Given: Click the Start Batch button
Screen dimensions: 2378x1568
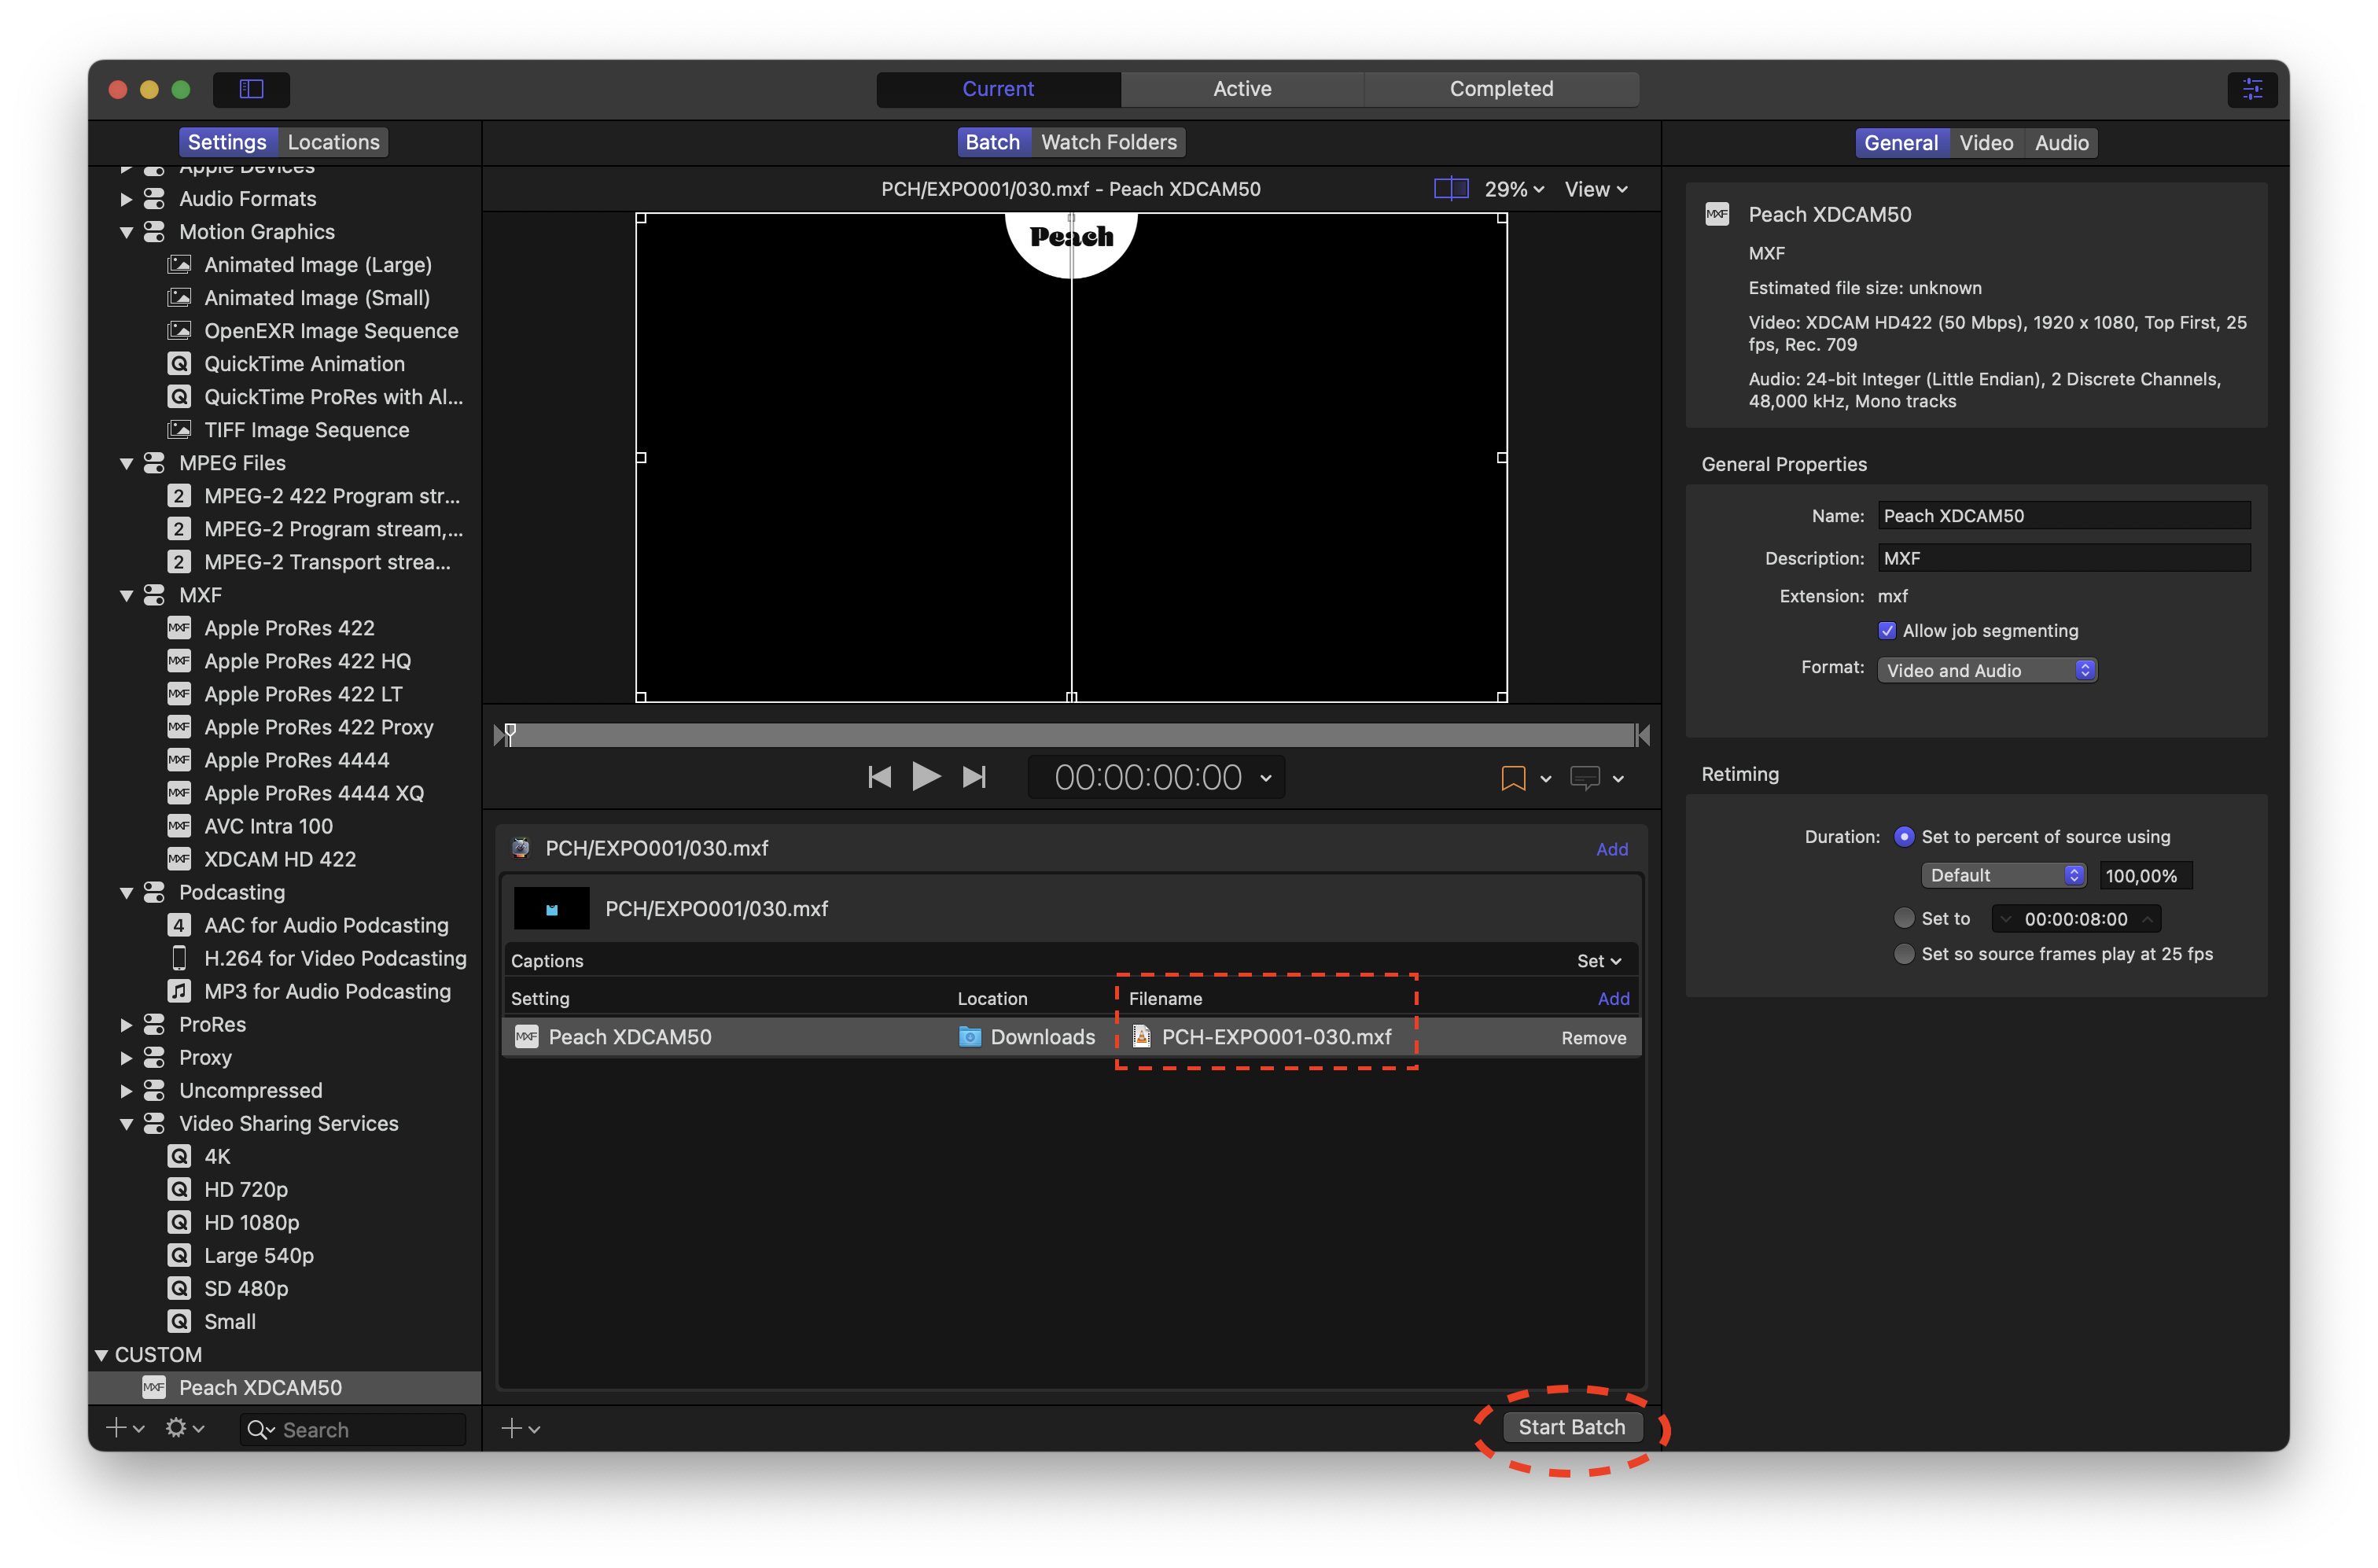Looking at the screenshot, I should tap(1571, 1427).
